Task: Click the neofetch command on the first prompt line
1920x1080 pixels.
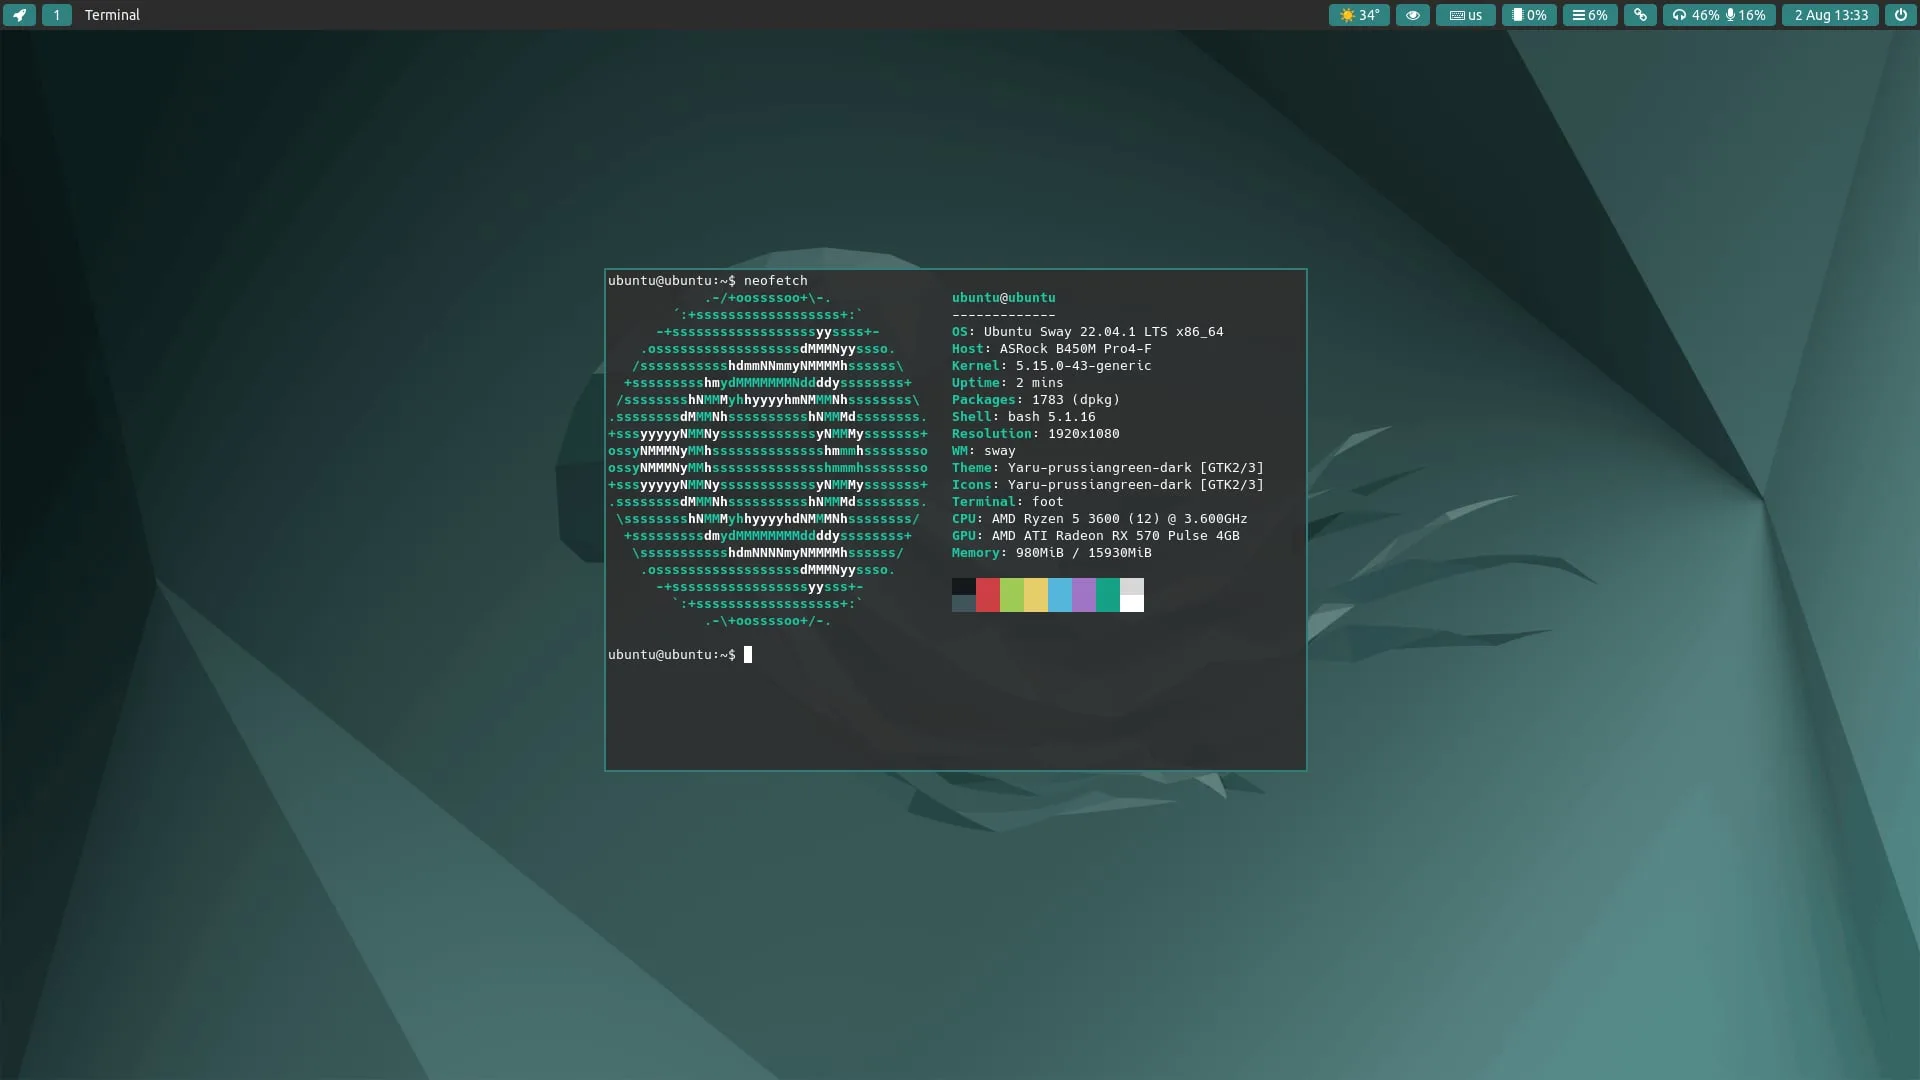Action: (775, 281)
